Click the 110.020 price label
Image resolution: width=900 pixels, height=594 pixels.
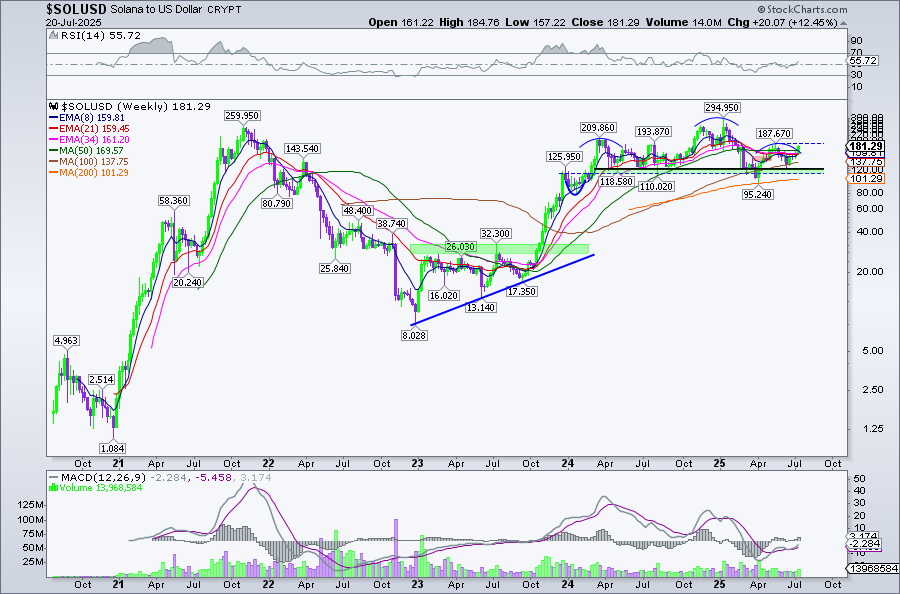point(655,186)
